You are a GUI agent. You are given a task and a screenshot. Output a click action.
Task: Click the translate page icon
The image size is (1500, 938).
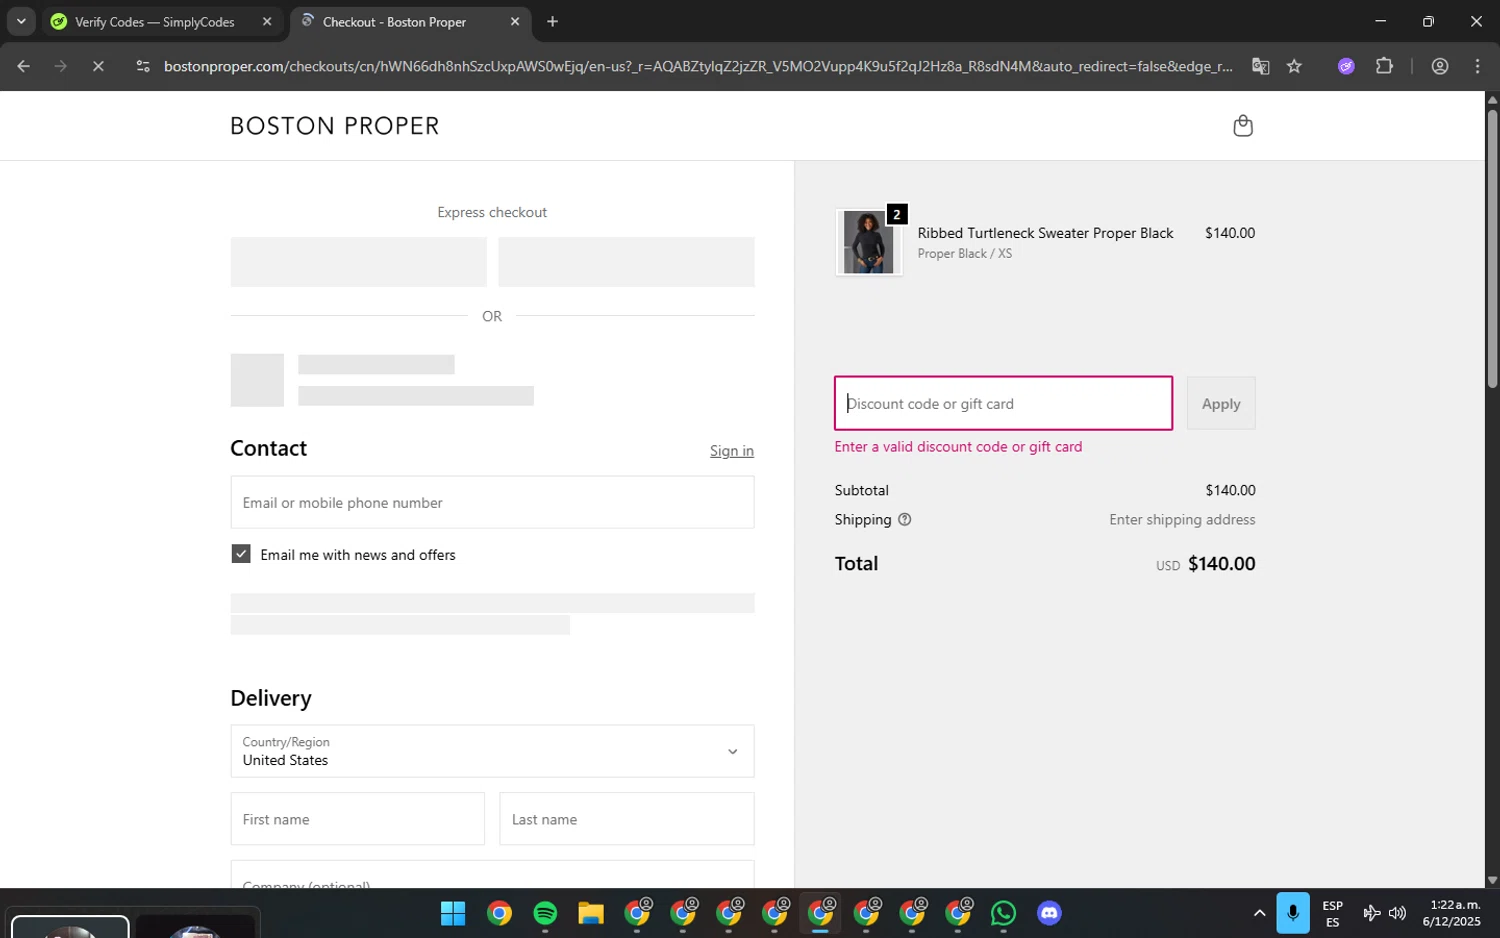[1260, 66]
